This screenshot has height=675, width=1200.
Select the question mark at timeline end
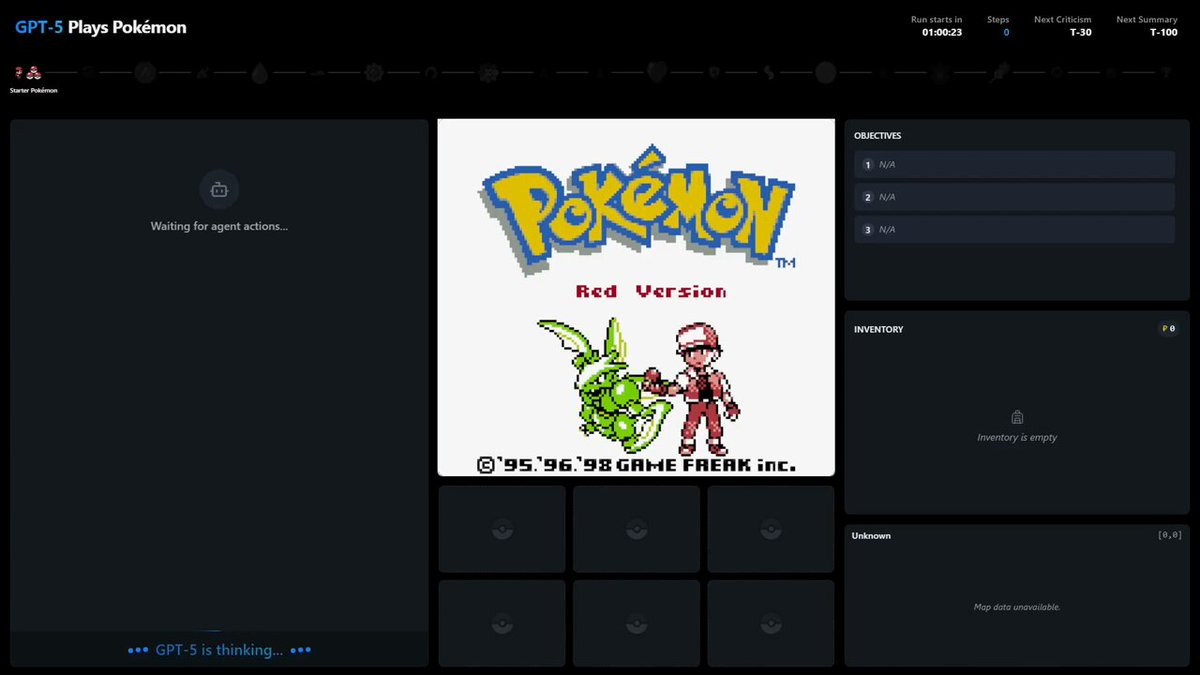pyautogui.click(x=1165, y=72)
